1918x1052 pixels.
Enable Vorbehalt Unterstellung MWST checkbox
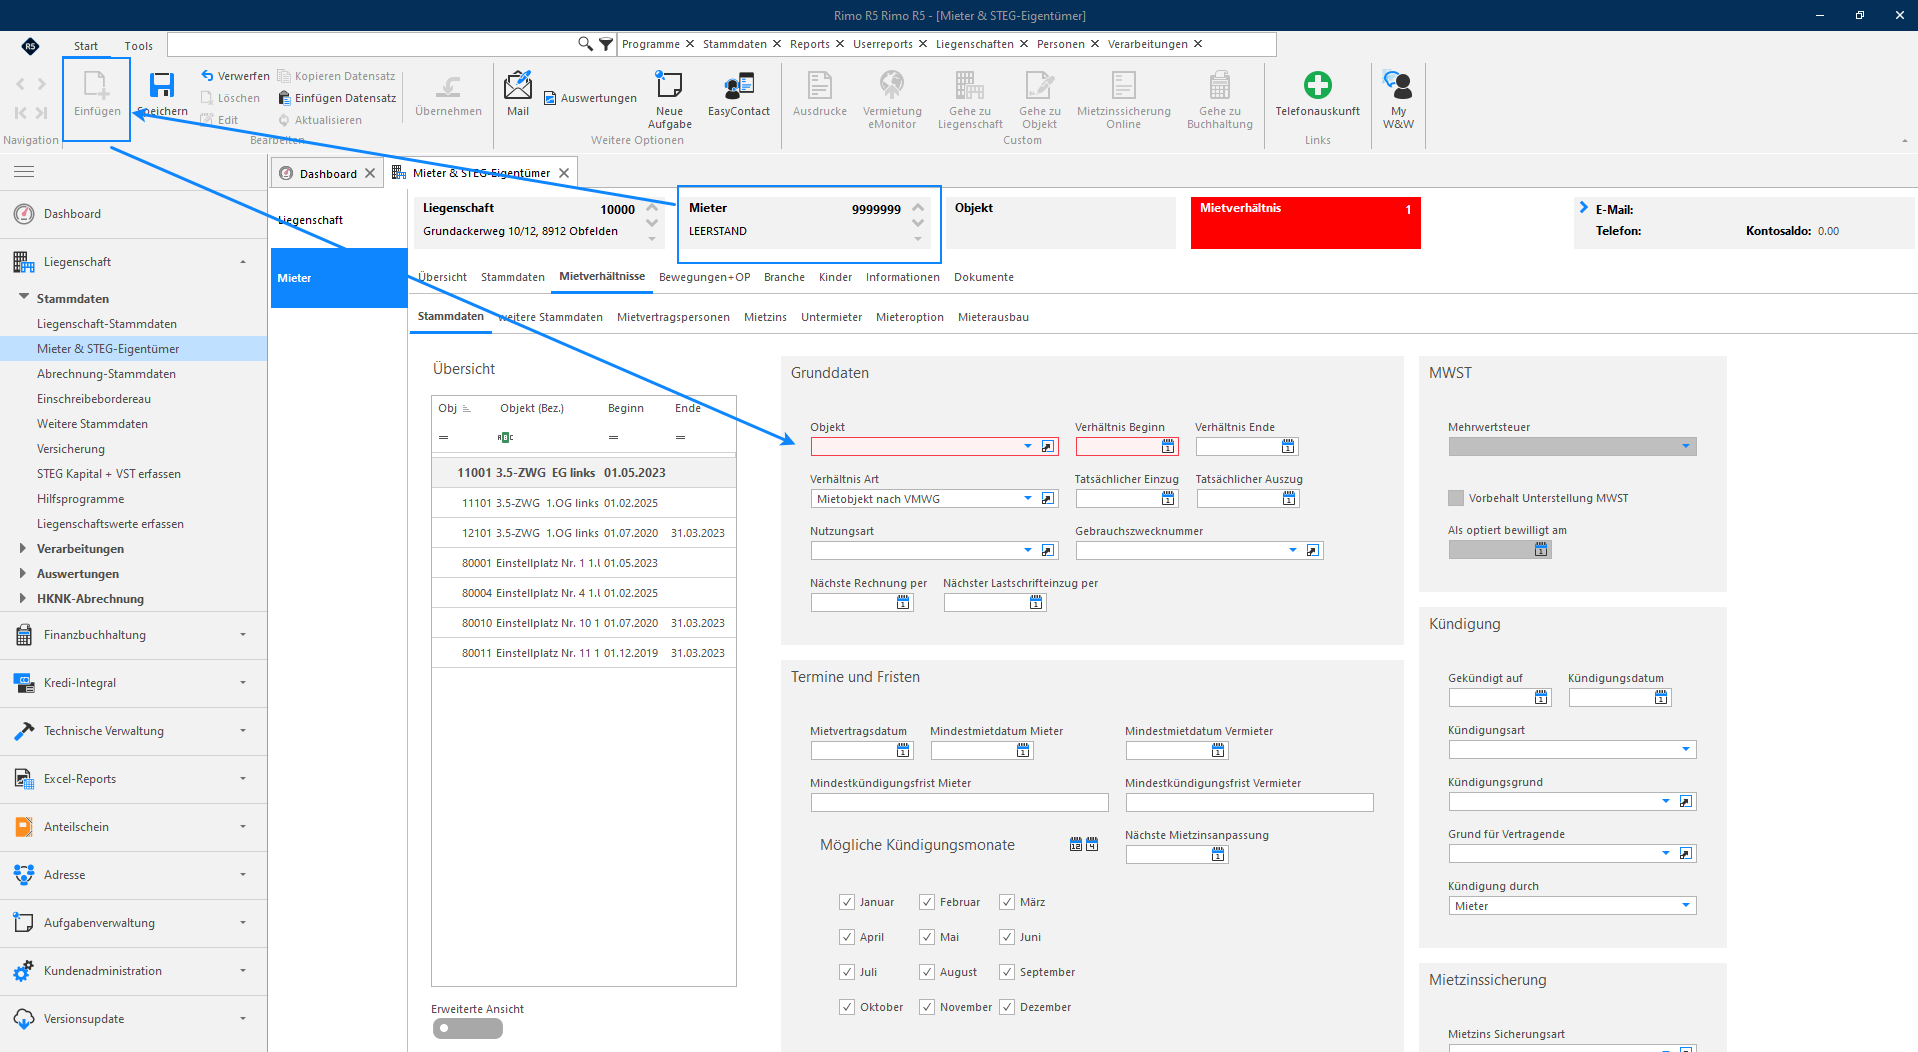(x=1456, y=498)
